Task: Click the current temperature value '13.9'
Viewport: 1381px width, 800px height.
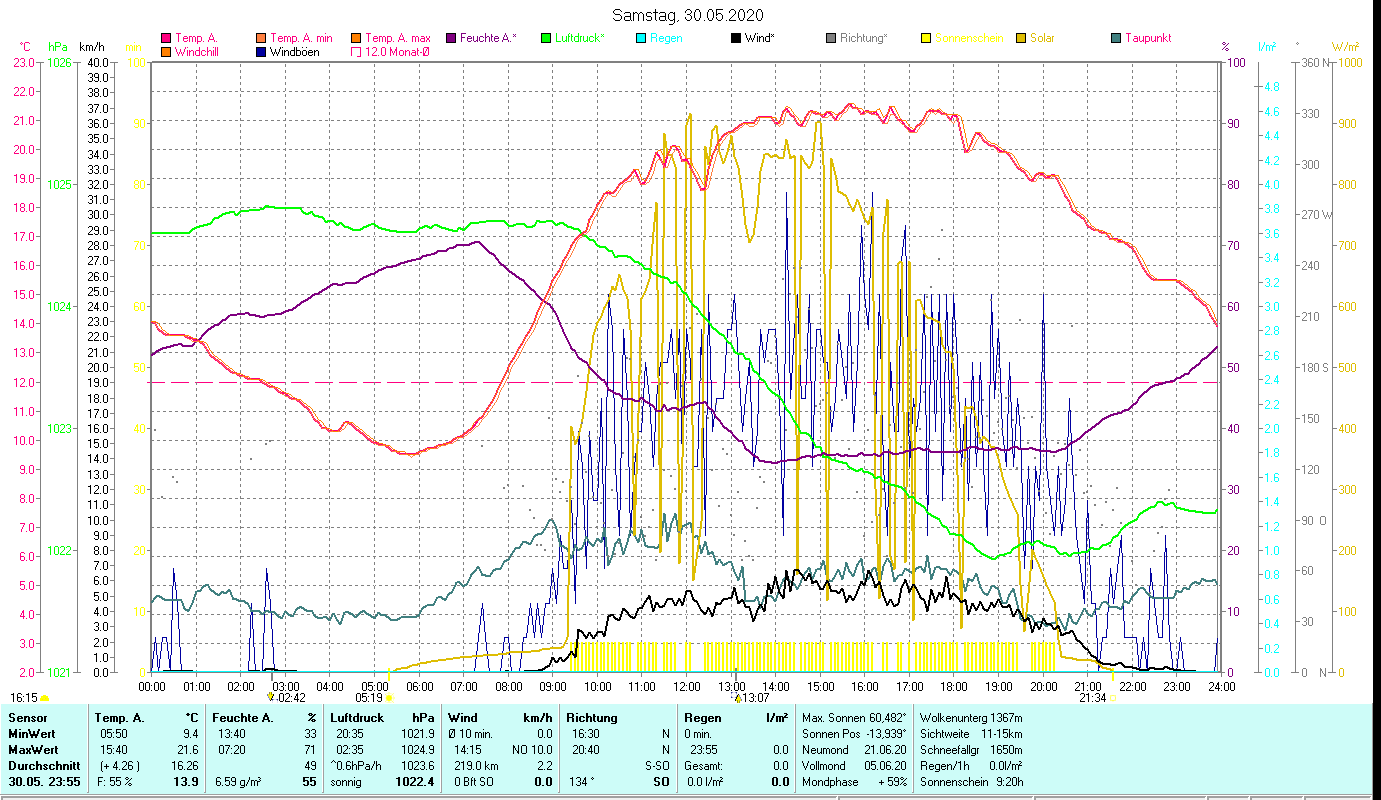Action: 186,781
